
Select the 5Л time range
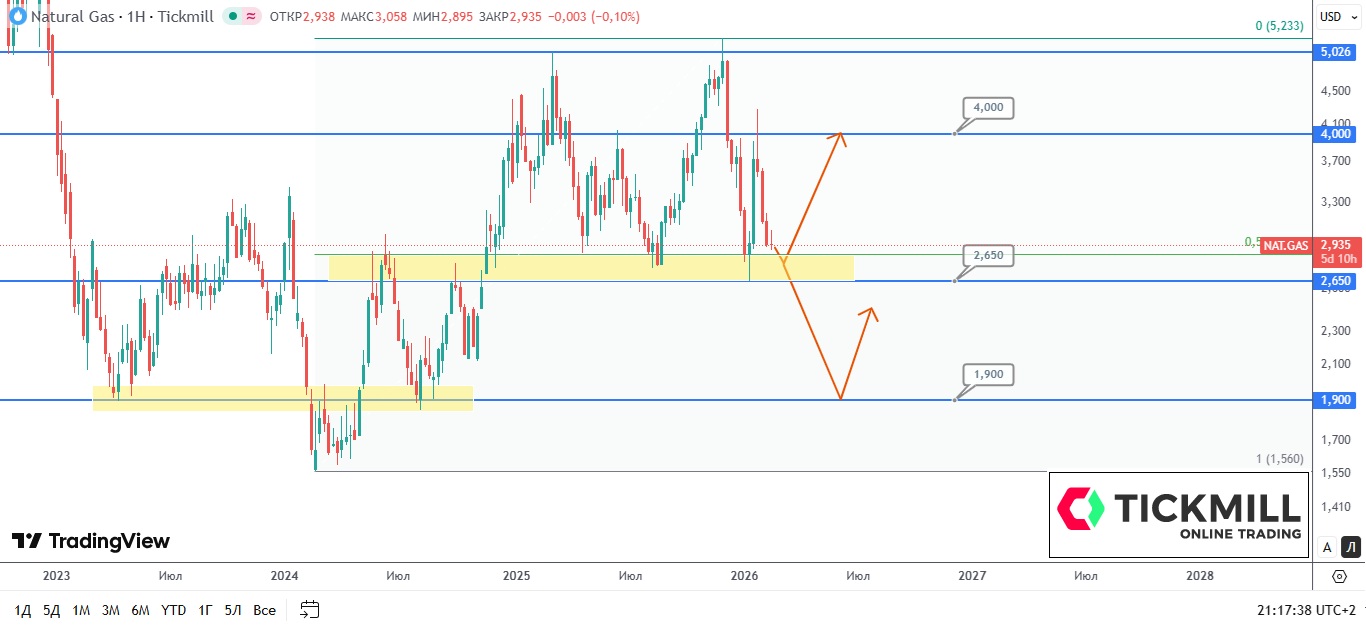[233, 610]
